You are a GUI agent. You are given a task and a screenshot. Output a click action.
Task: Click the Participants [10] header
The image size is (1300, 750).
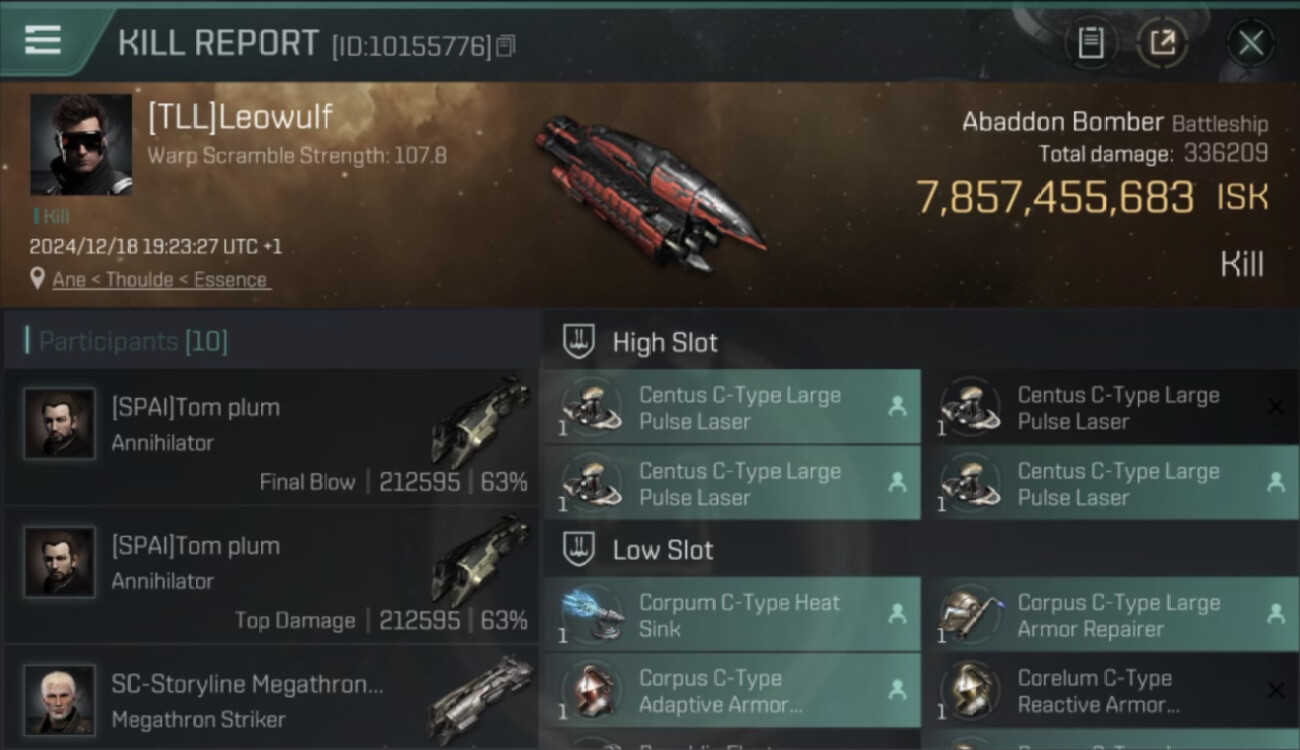point(133,342)
